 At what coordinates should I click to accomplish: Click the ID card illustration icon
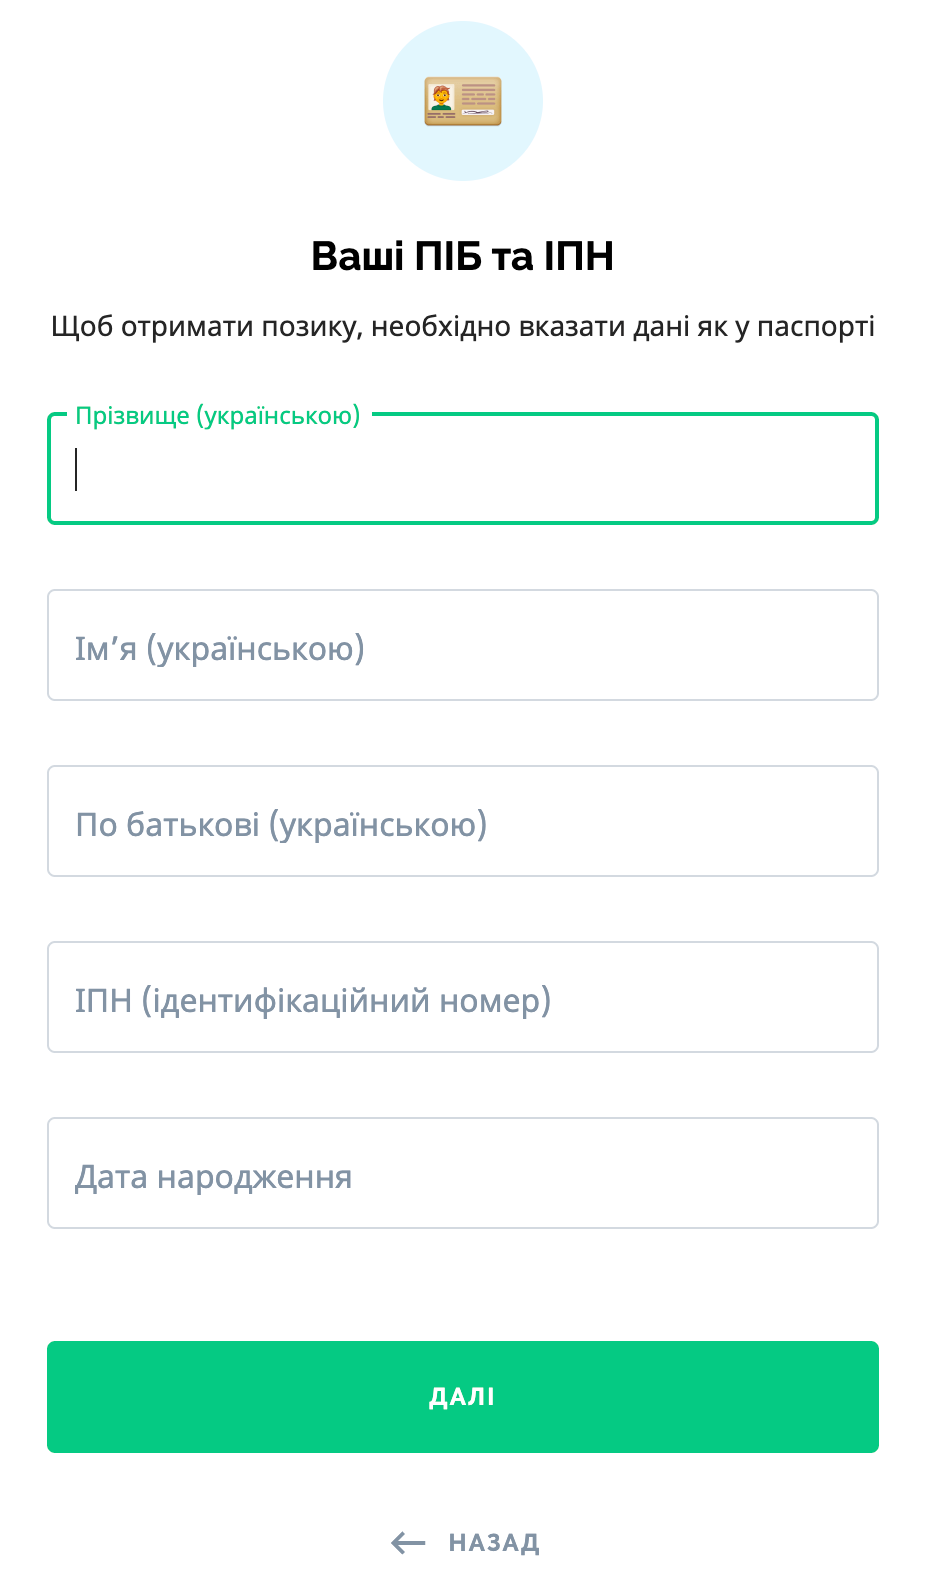tap(463, 102)
